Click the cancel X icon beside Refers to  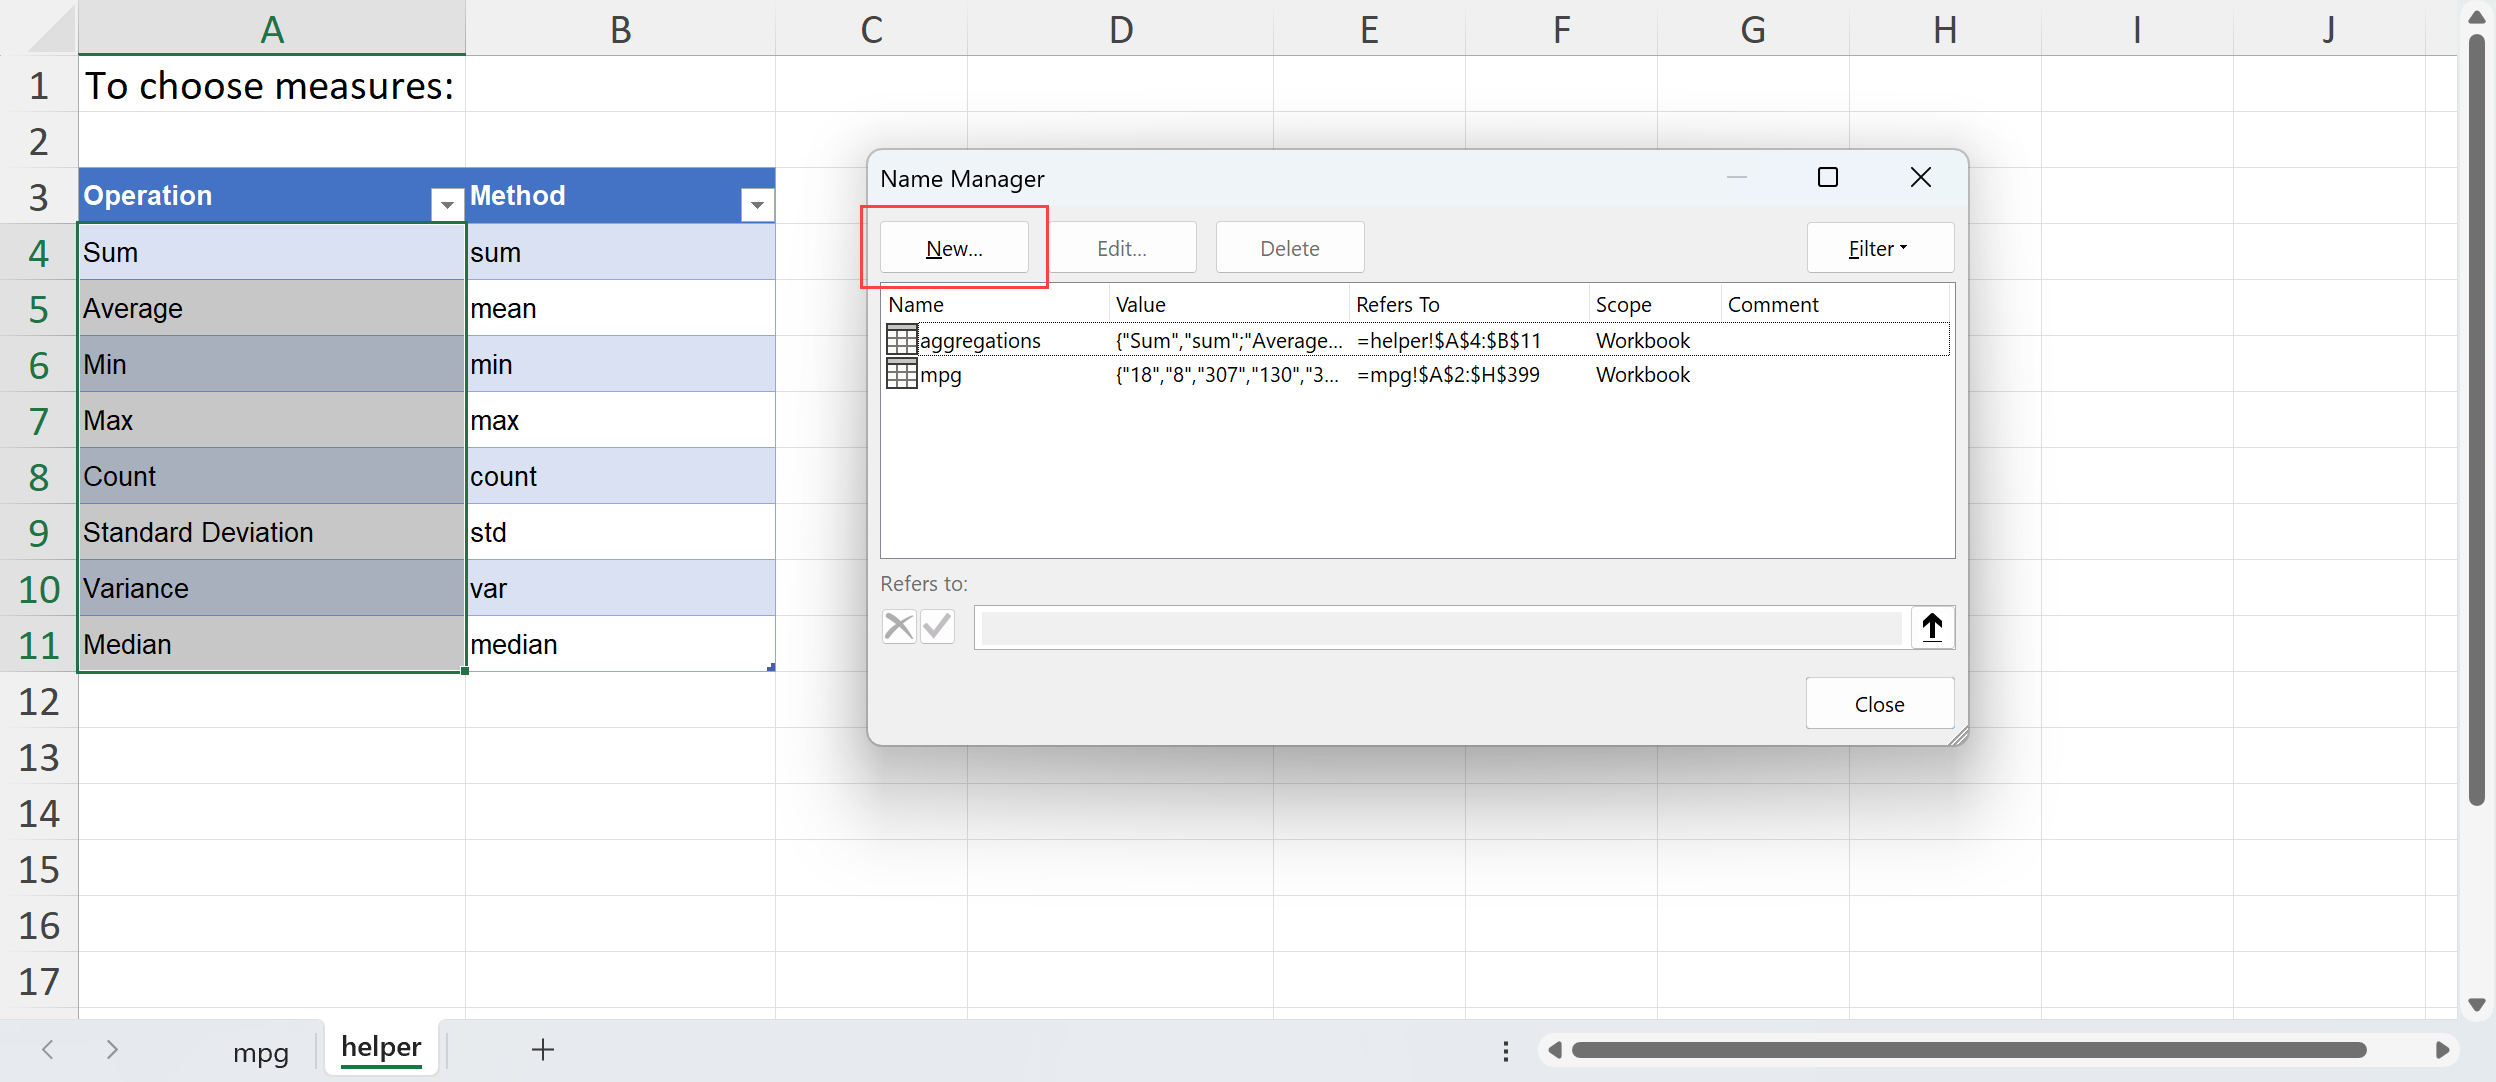(x=899, y=627)
